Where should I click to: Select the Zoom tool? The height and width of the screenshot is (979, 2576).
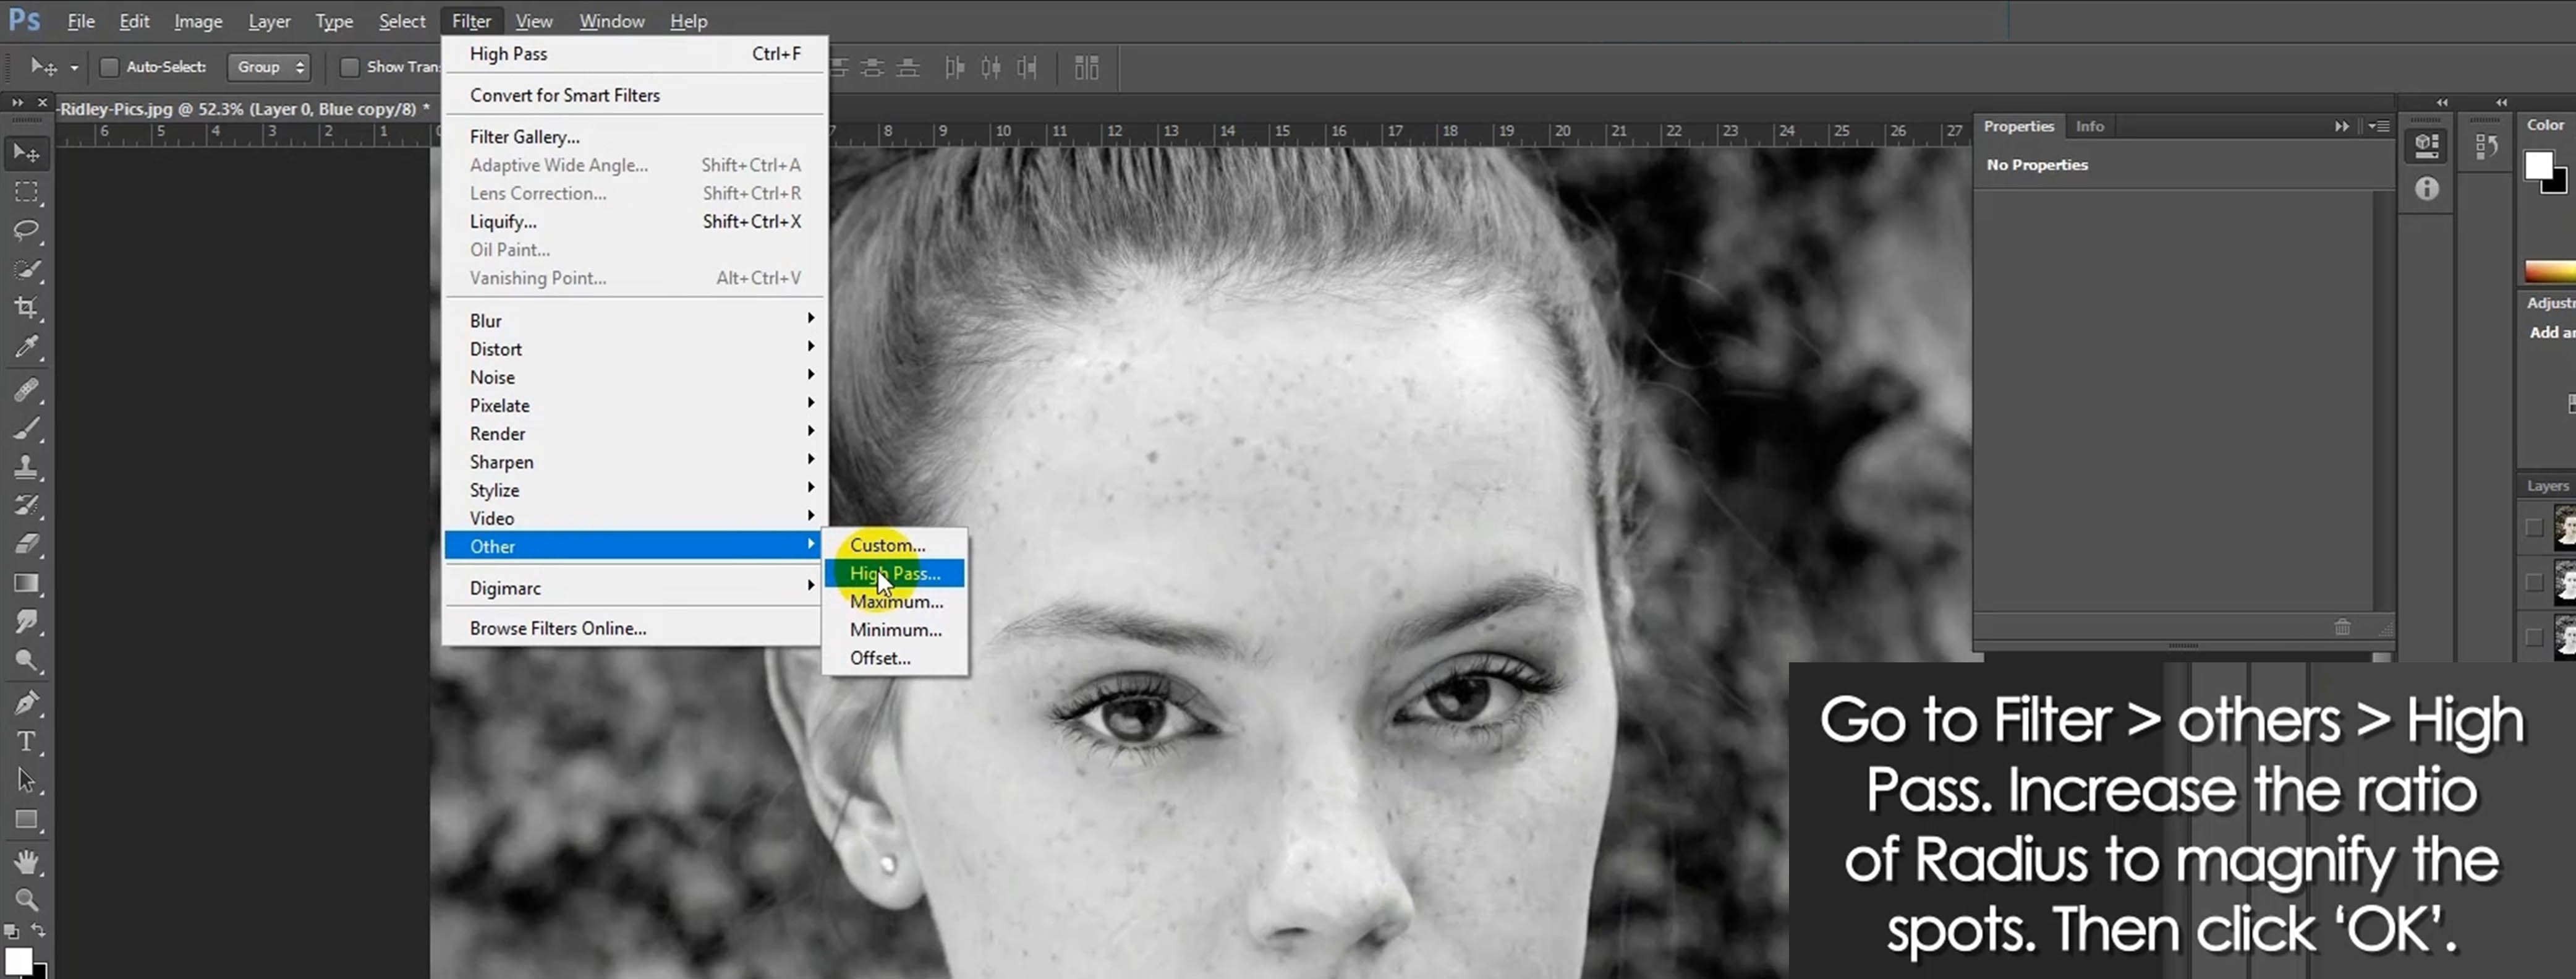(26, 900)
